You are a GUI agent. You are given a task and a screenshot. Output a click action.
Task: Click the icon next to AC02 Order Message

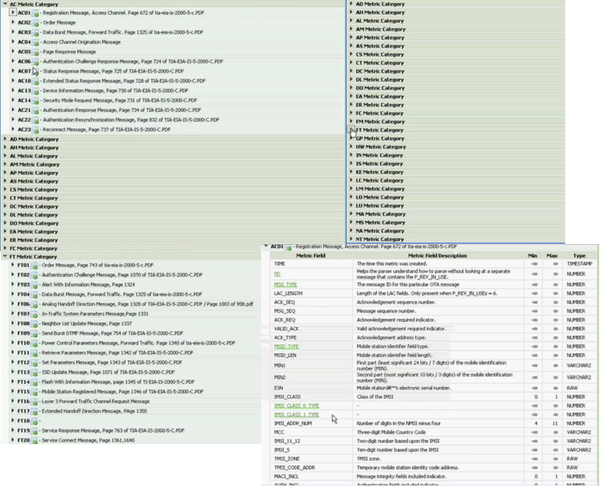pos(35,23)
